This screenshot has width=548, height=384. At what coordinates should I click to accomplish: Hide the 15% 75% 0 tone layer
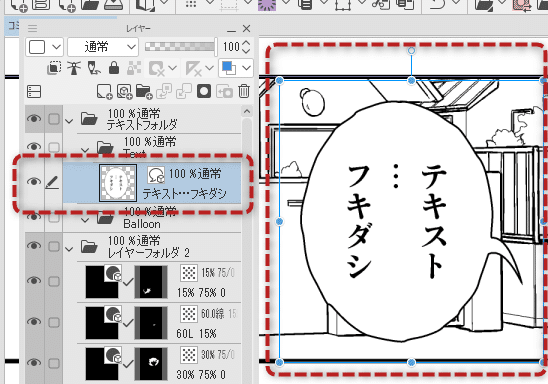coord(34,281)
